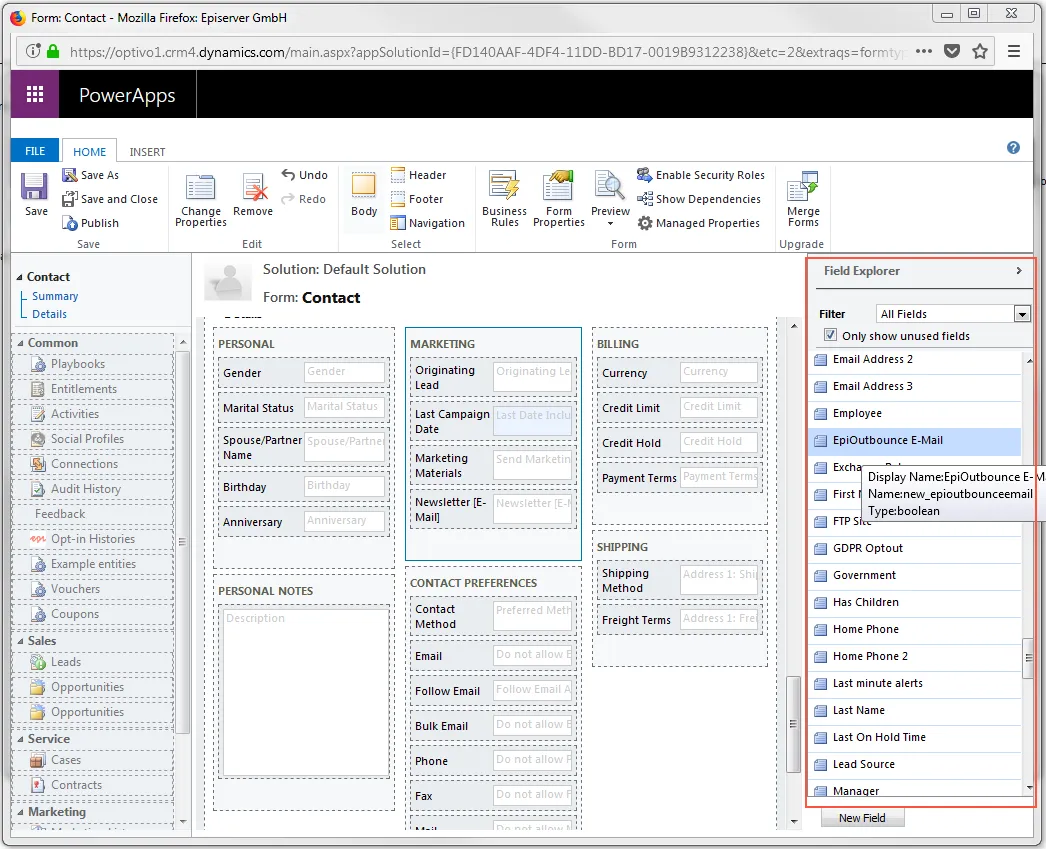The width and height of the screenshot is (1046, 849).
Task: Select Navigation in the ribbon
Action: click(x=428, y=223)
